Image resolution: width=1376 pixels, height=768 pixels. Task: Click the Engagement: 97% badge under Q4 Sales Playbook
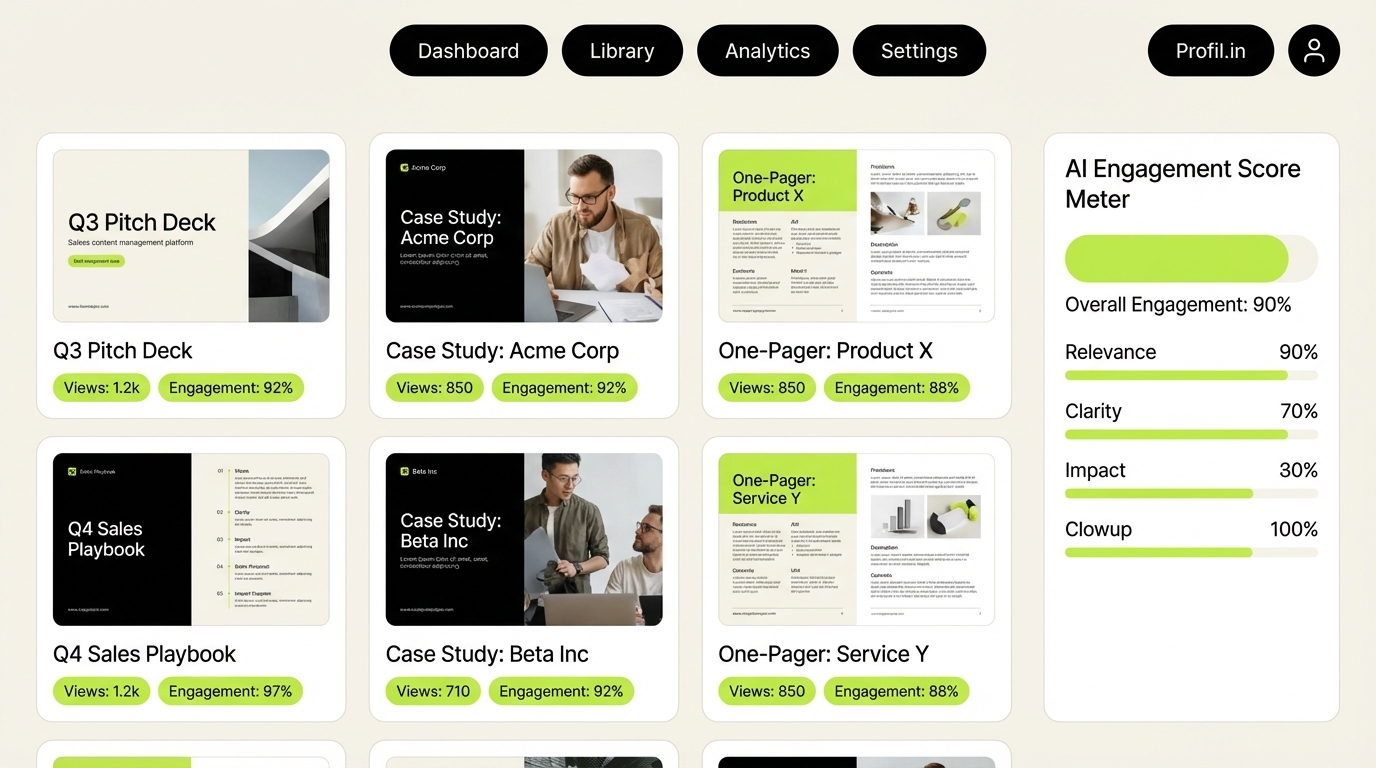tap(230, 691)
